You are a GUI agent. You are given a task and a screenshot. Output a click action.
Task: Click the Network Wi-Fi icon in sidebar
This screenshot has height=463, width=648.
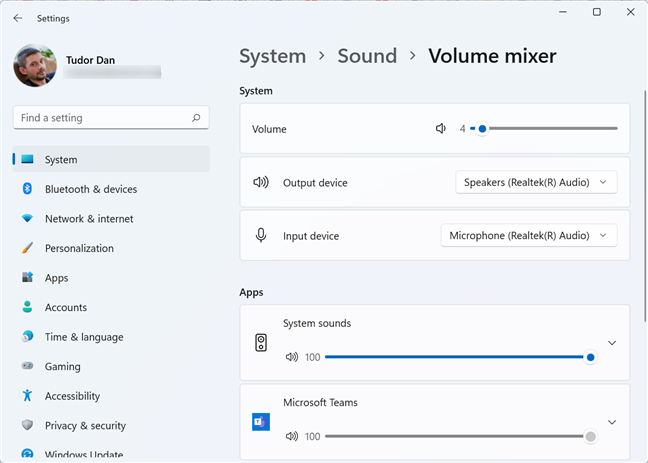click(27, 218)
